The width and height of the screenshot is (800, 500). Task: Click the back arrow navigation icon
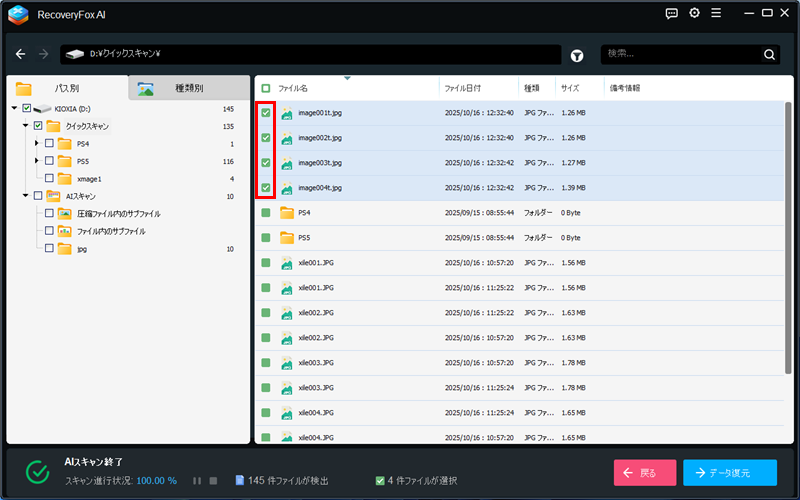(x=20, y=54)
